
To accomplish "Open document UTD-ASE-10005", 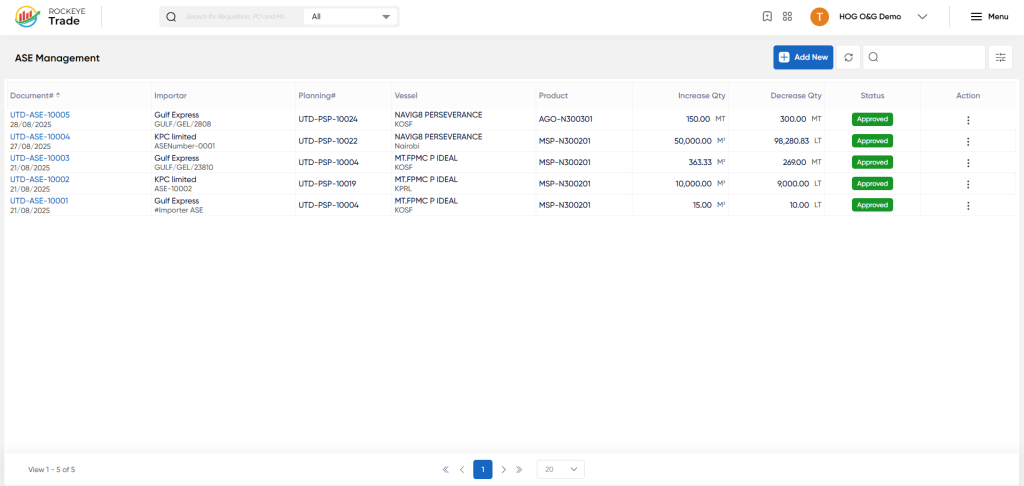I will pyautogui.click(x=40, y=115).
